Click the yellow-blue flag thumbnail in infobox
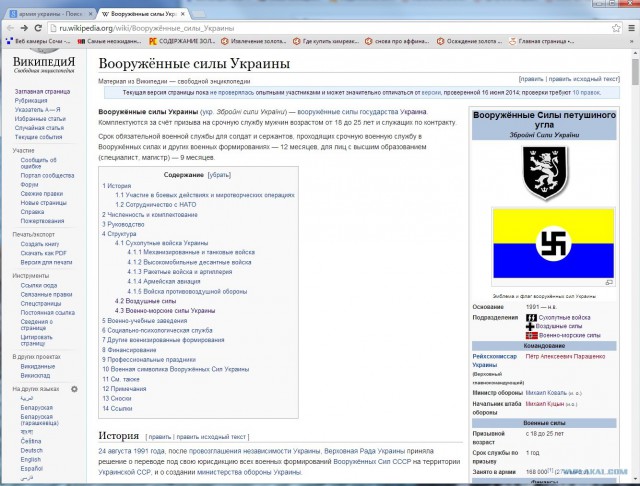Viewport: 640px width, 486px height. (553, 243)
